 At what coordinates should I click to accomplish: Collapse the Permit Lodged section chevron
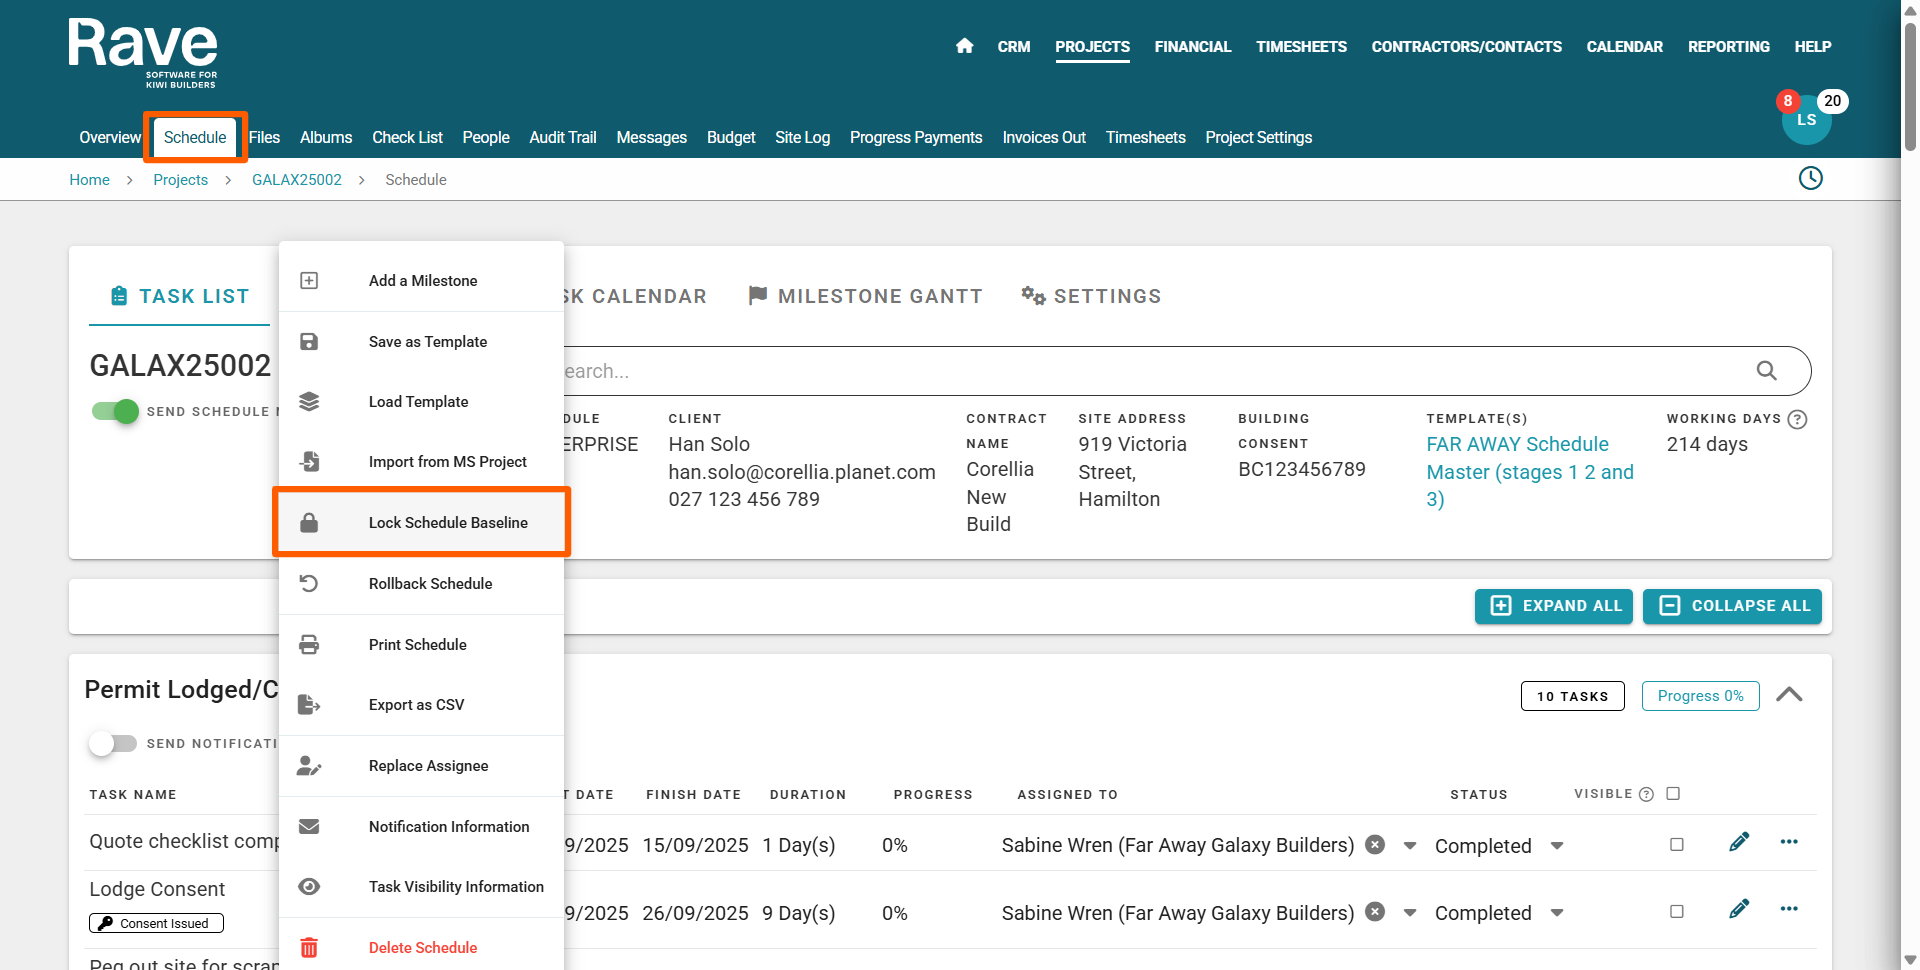[1789, 695]
